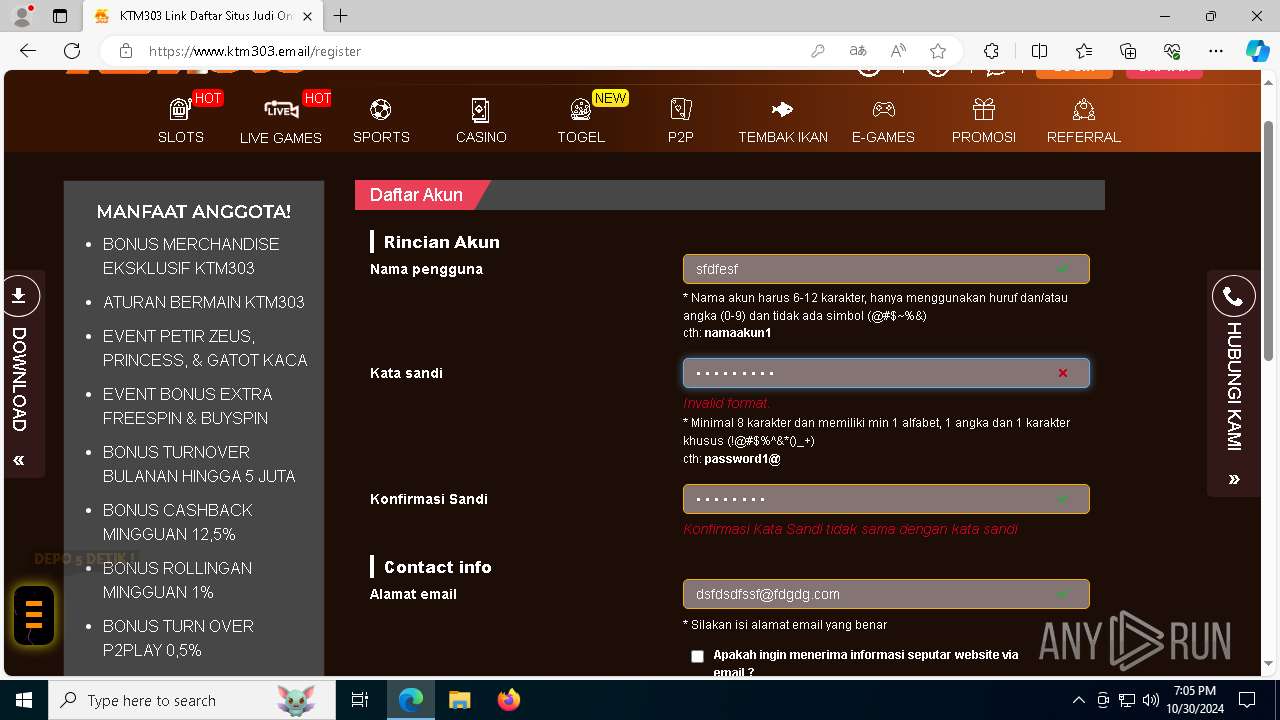Open the TOGEL category
This screenshot has width=1280, height=720.
pyautogui.click(x=581, y=121)
